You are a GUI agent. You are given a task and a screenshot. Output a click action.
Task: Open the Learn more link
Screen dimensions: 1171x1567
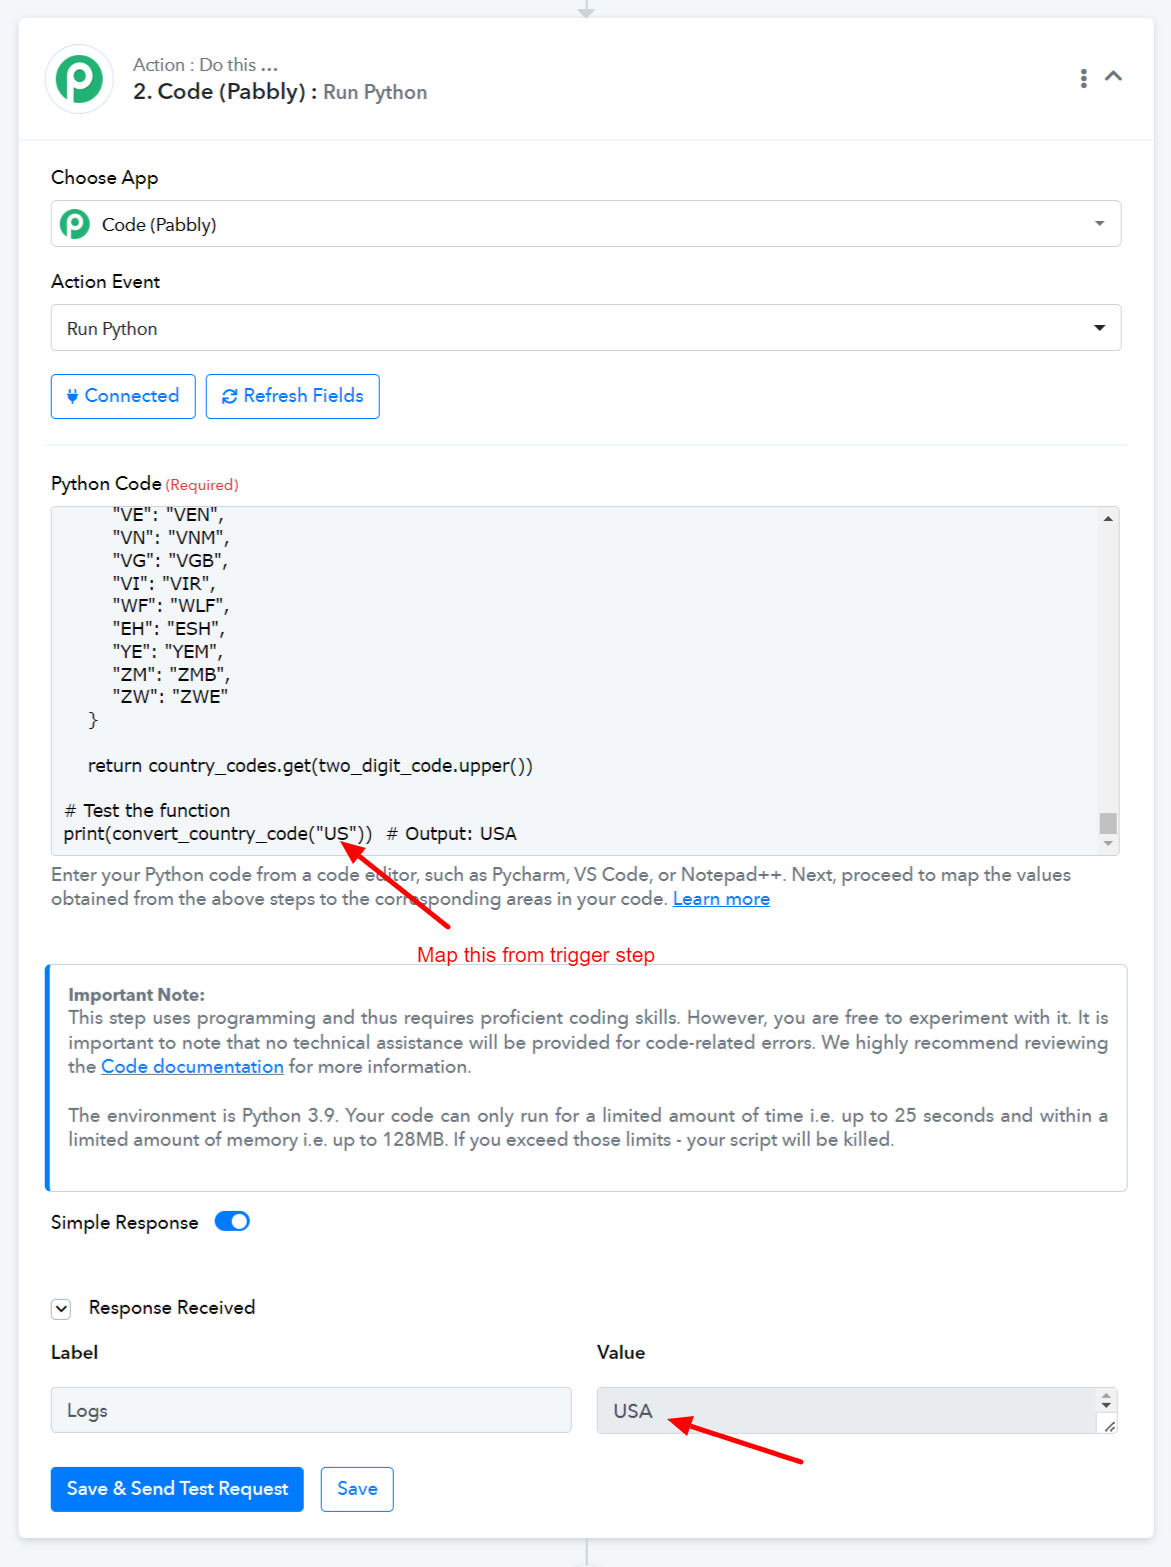pyautogui.click(x=721, y=899)
